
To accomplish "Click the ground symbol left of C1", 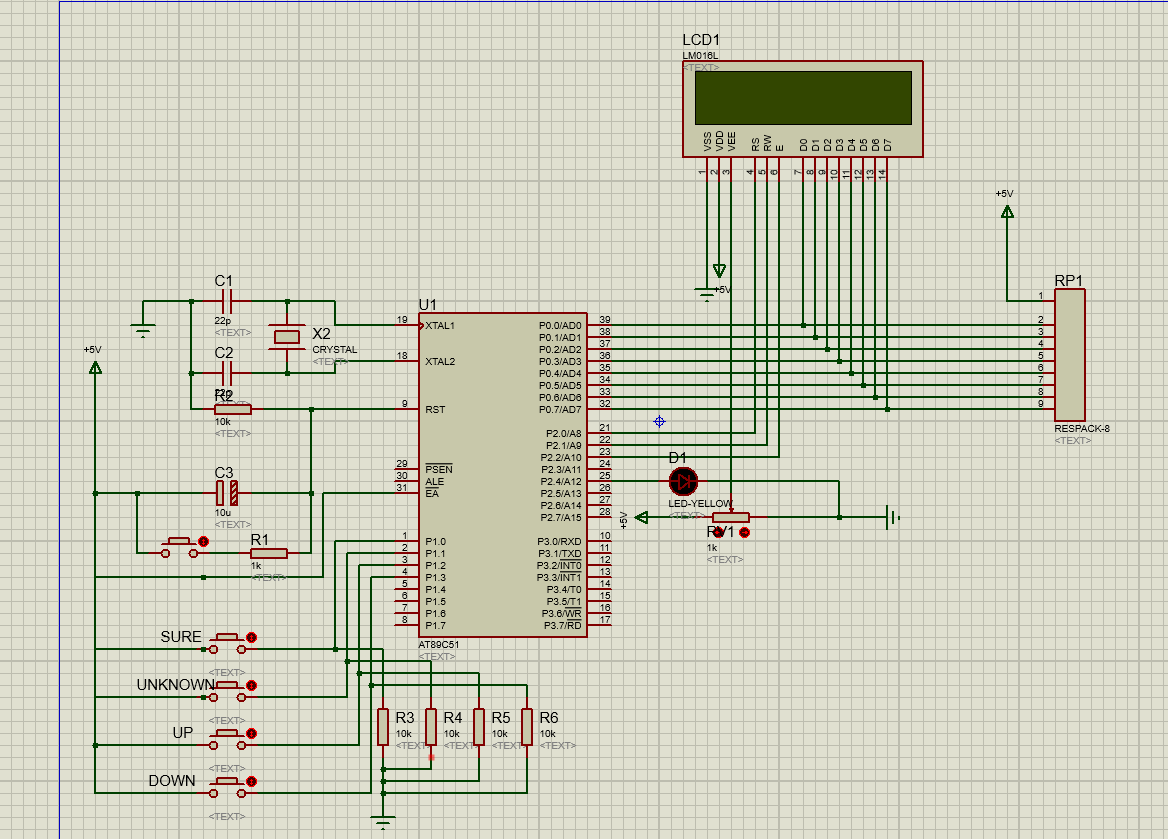I will coord(143,331).
